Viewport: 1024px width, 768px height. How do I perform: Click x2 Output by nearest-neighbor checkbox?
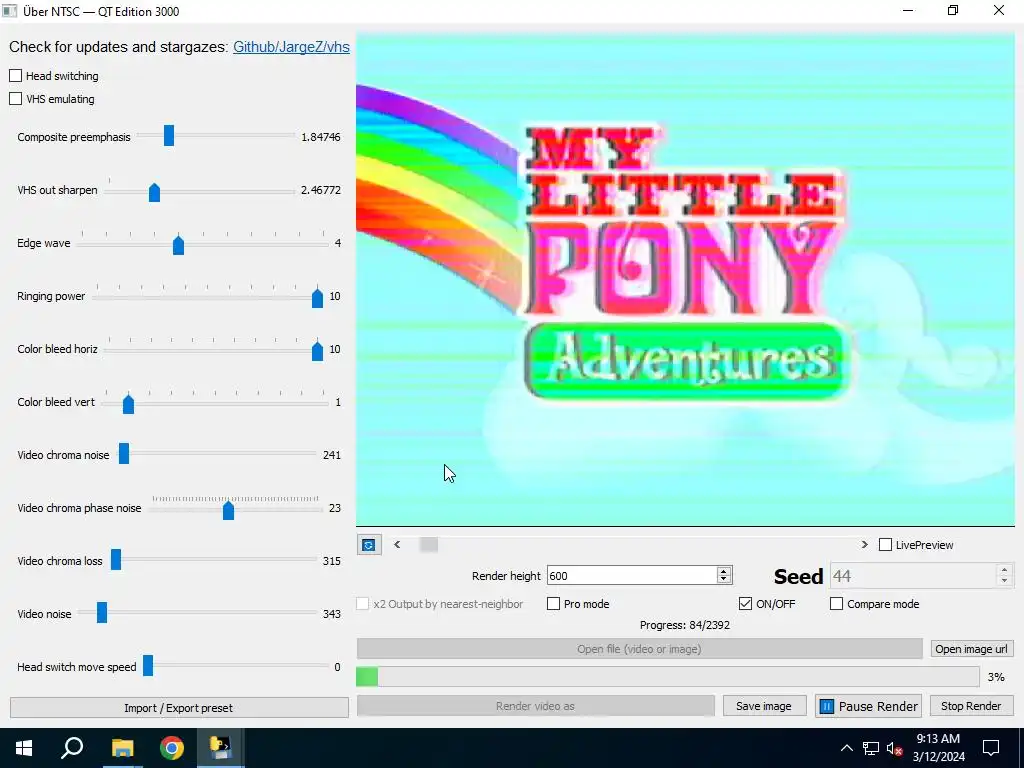(362, 603)
